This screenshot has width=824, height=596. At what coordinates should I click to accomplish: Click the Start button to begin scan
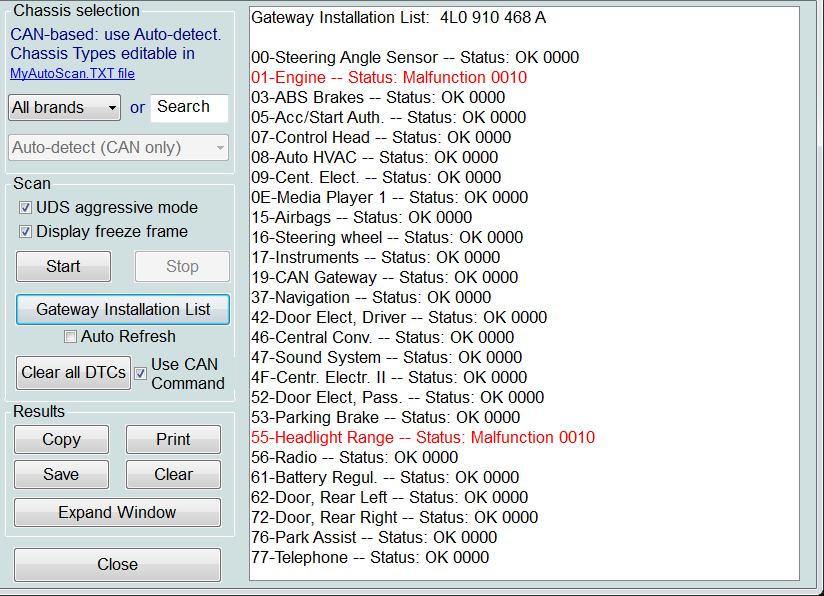click(x=62, y=266)
